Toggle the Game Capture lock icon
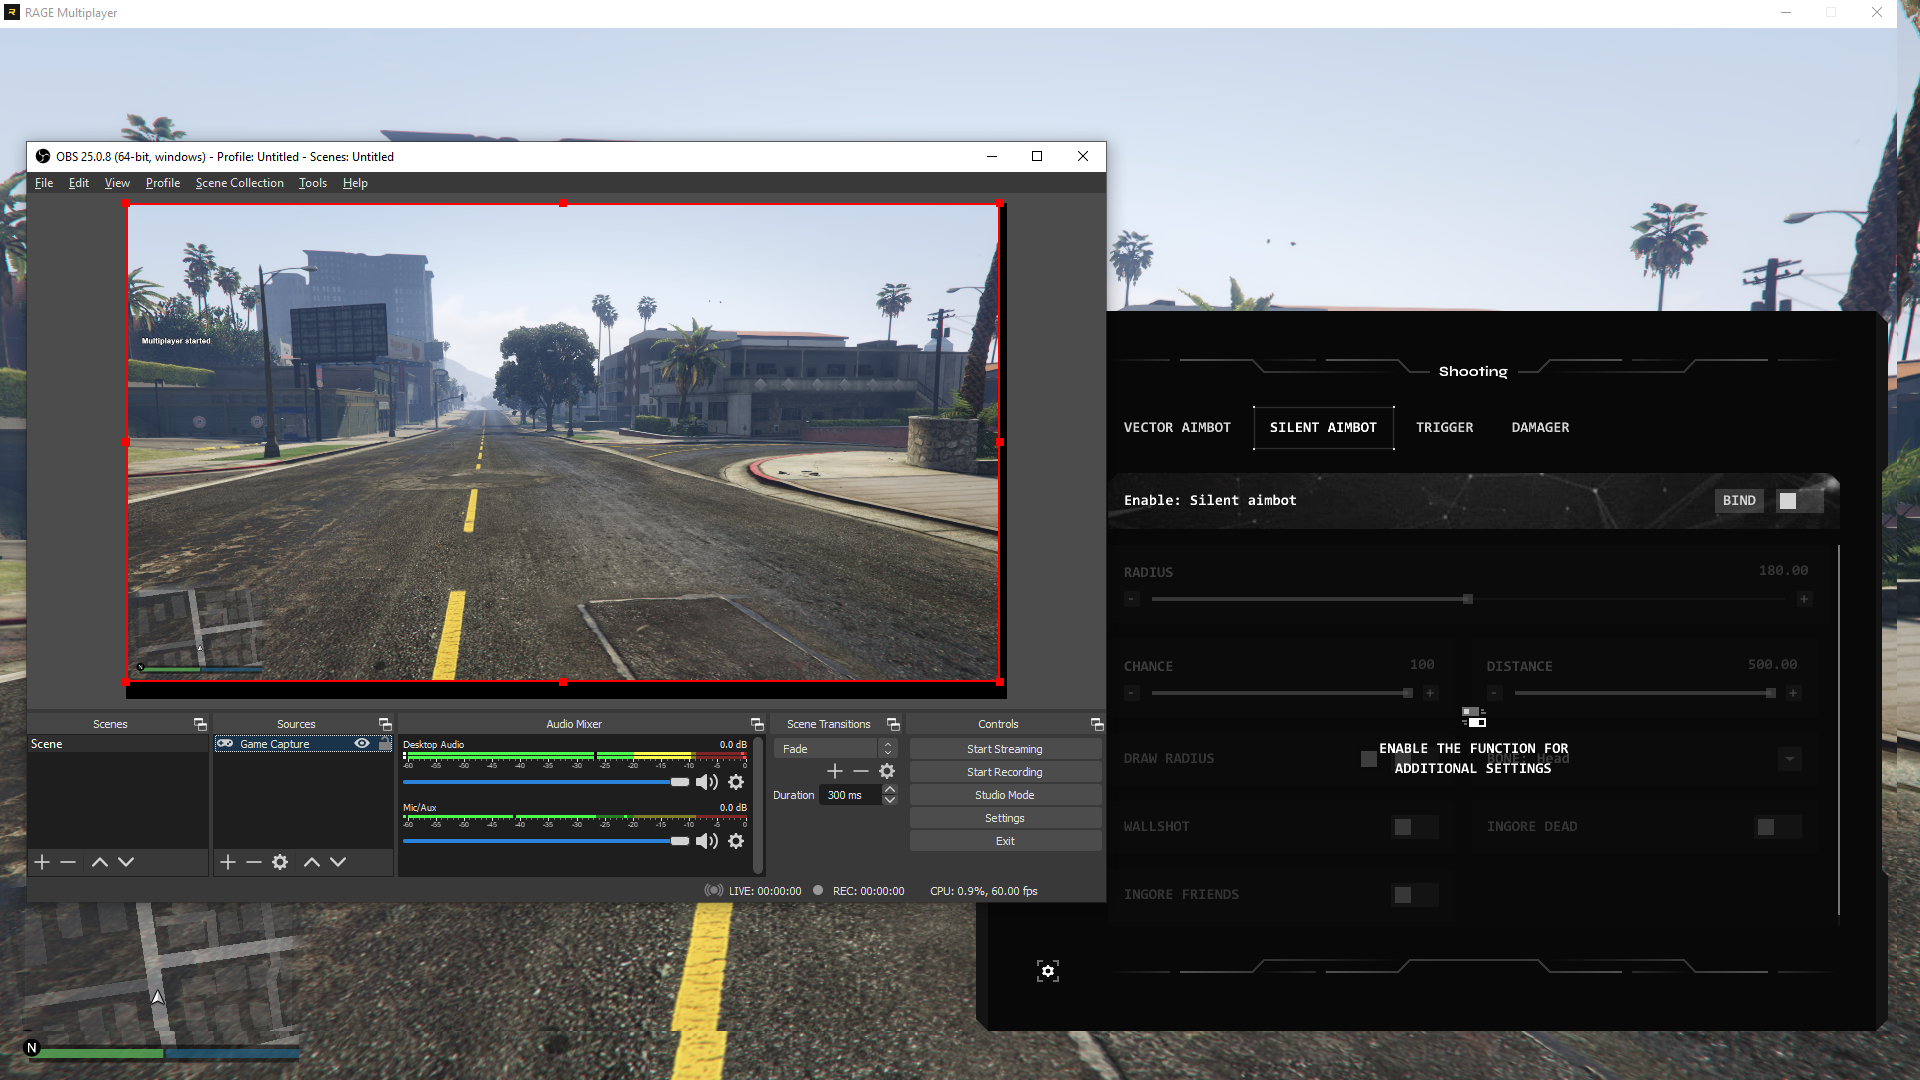 (x=385, y=743)
